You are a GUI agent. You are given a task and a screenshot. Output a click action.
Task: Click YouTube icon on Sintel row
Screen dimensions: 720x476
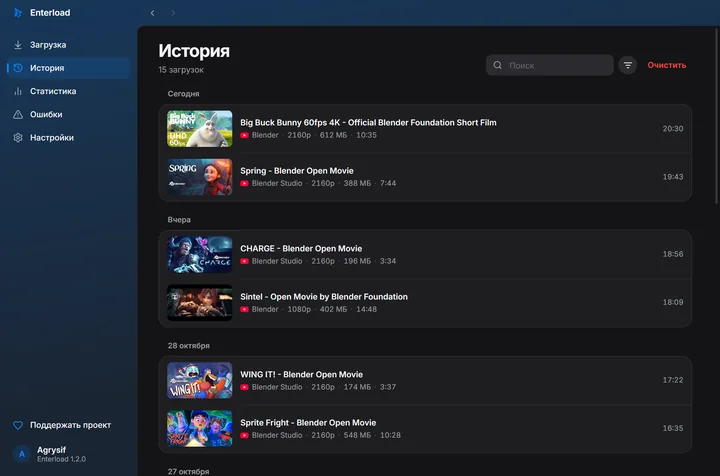pyautogui.click(x=244, y=309)
